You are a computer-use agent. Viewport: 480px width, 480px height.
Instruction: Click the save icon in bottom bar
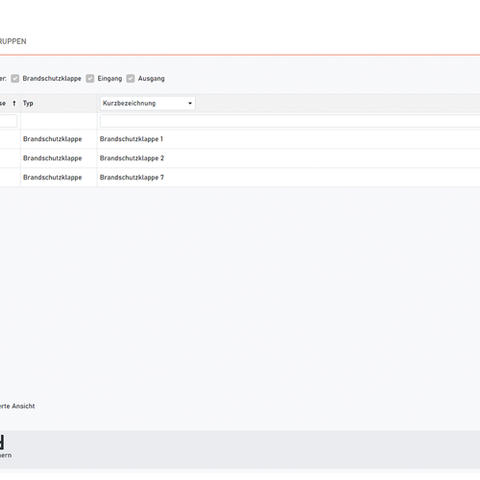click(x=2, y=442)
